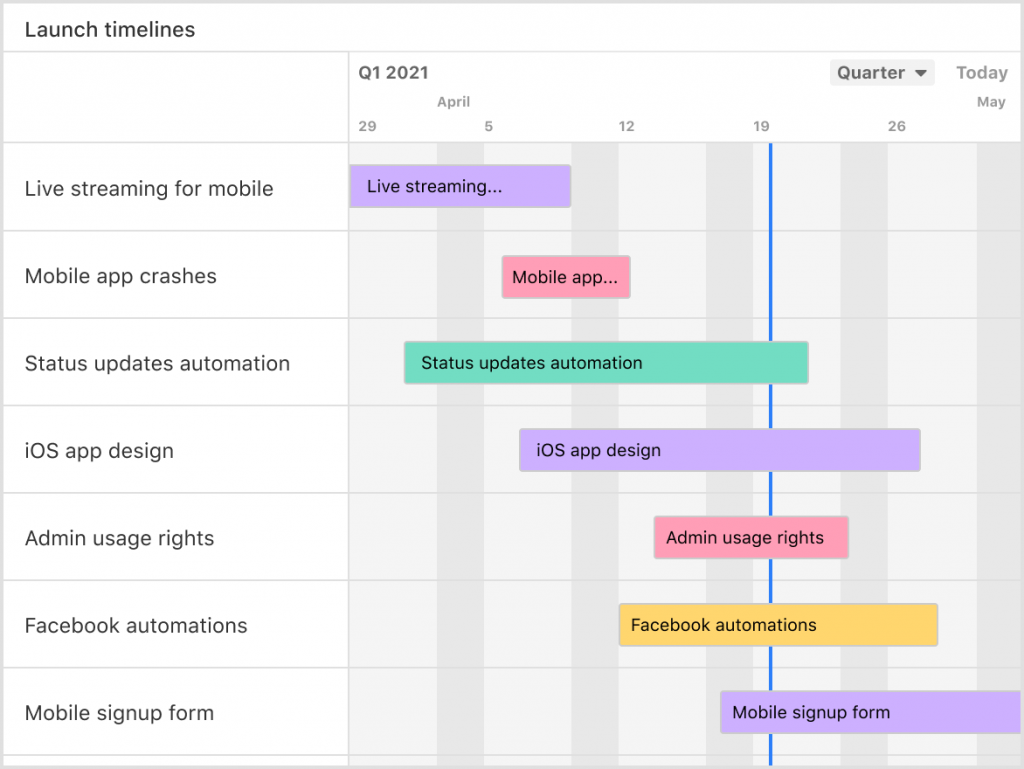Select the Live streaming timeline bar
The height and width of the screenshot is (769, 1024).
coord(460,187)
